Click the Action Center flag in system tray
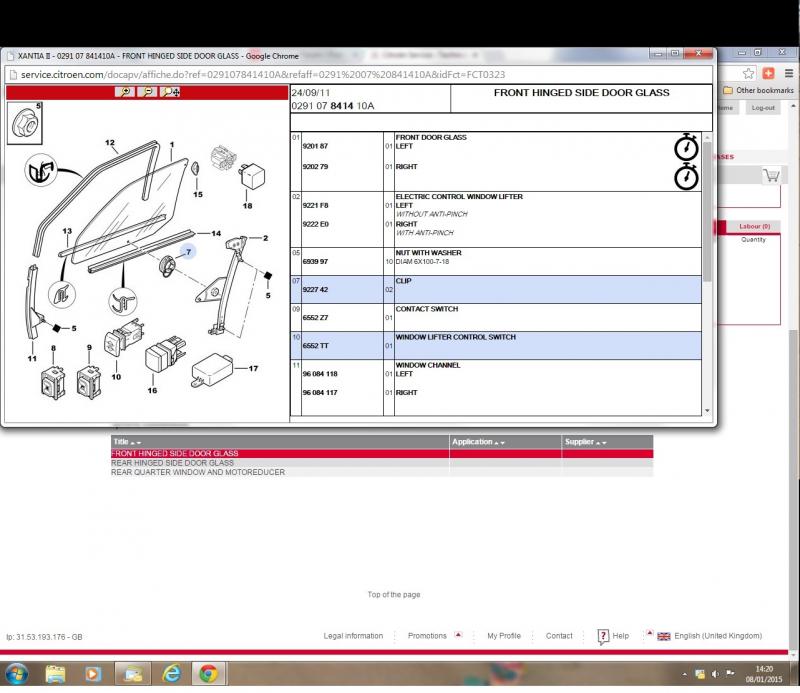 click(730, 674)
